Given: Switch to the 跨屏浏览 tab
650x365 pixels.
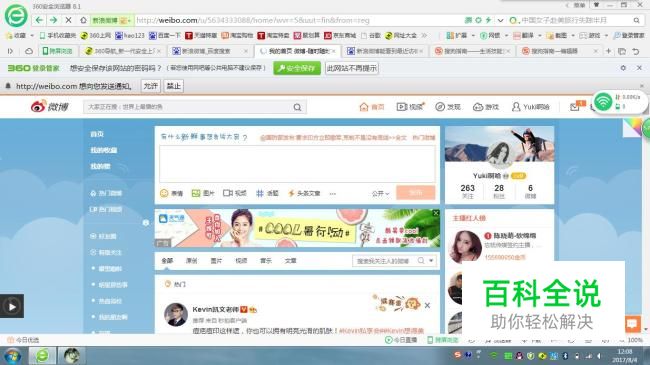Looking at the screenshot, I should (57, 51).
